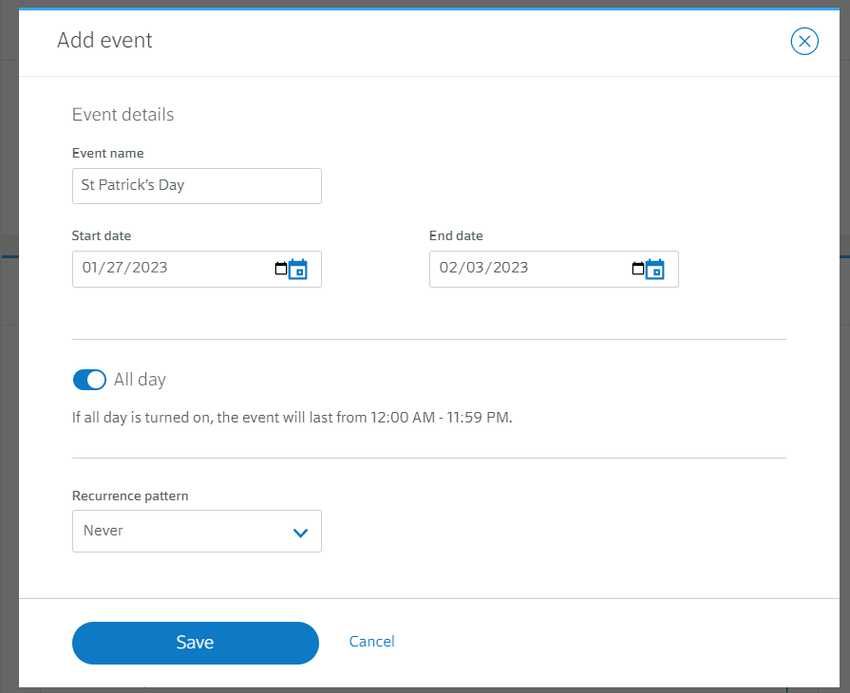Close the Add event dialog
The height and width of the screenshot is (693, 850).
(x=804, y=41)
